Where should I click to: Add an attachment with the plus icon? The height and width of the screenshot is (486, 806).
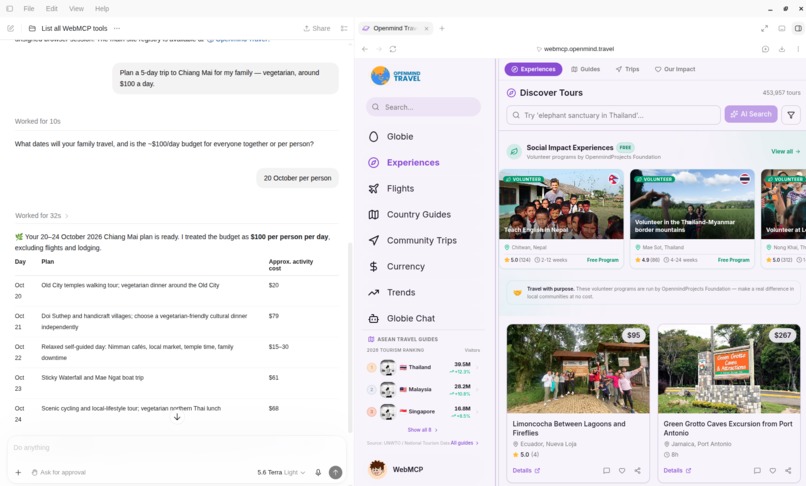(18, 472)
